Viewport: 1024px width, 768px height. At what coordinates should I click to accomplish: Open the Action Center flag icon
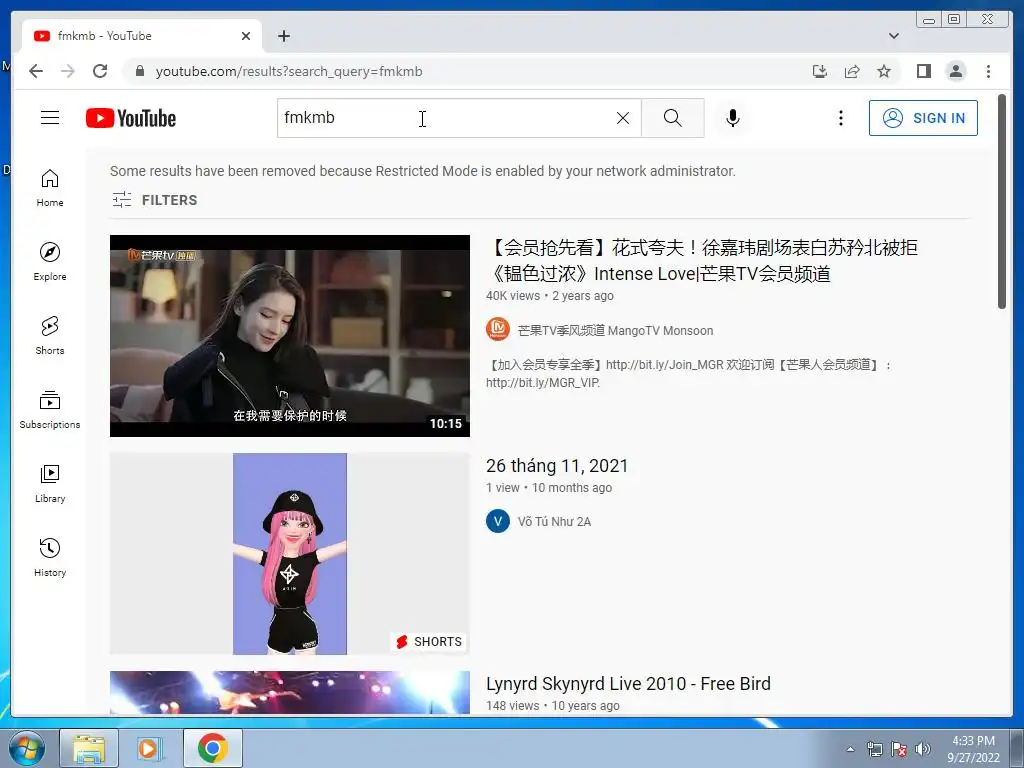coord(899,749)
